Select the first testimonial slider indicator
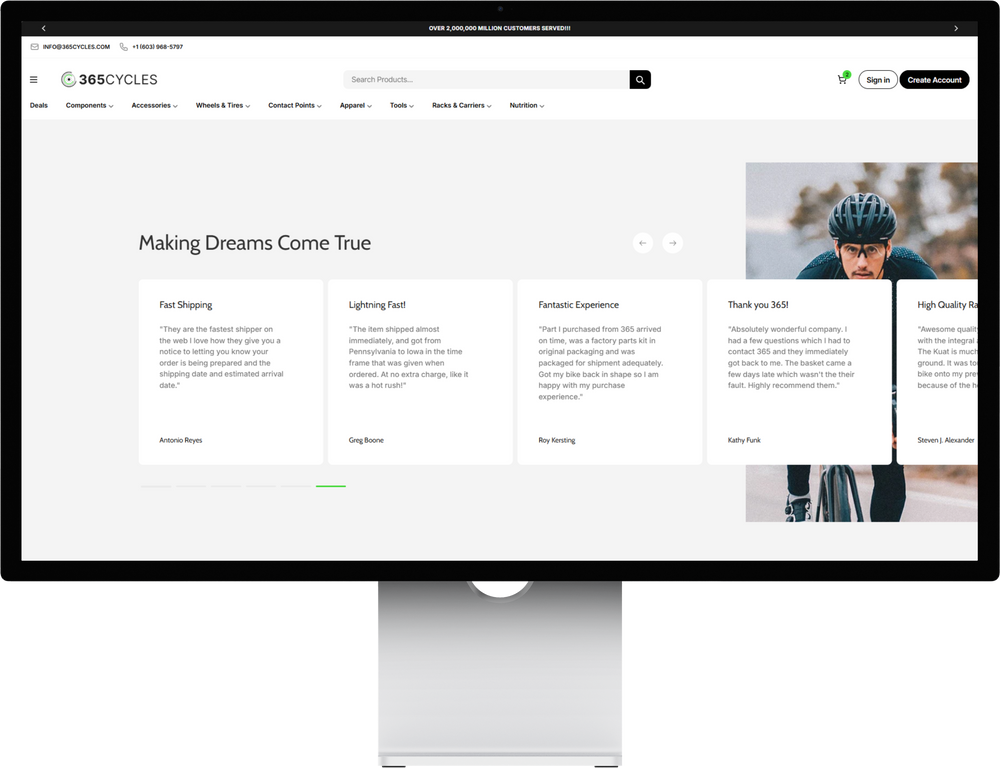This screenshot has width=1000, height=768. click(x=156, y=486)
